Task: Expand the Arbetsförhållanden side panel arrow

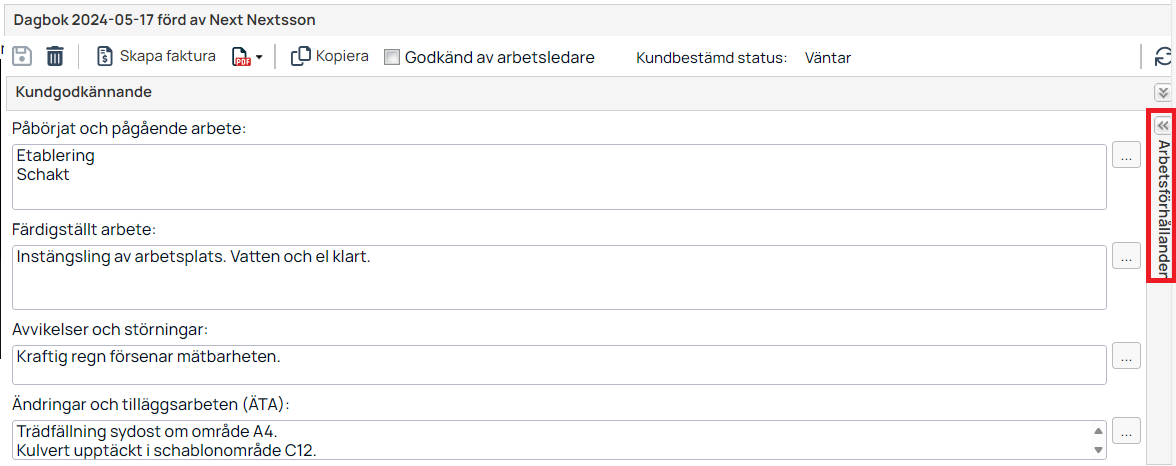Action: point(1162,126)
